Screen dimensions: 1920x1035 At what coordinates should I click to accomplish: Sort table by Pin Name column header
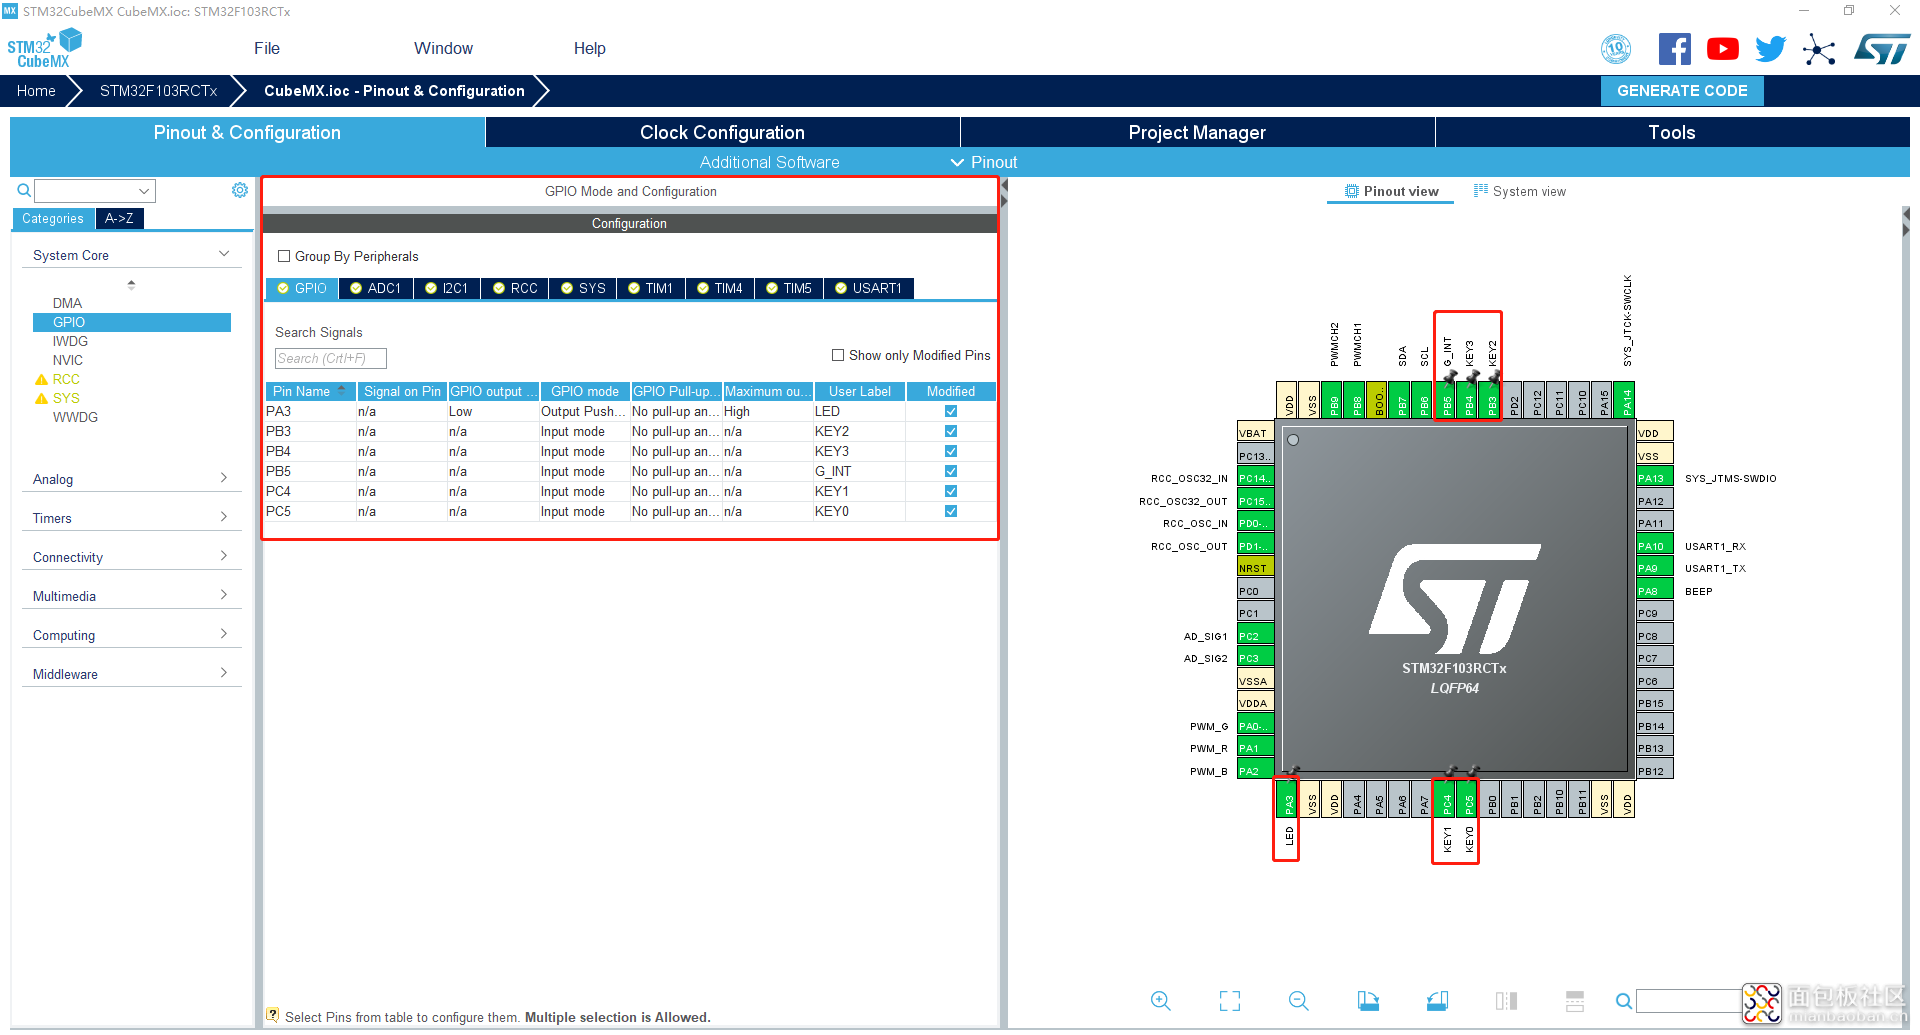click(311, 391)
